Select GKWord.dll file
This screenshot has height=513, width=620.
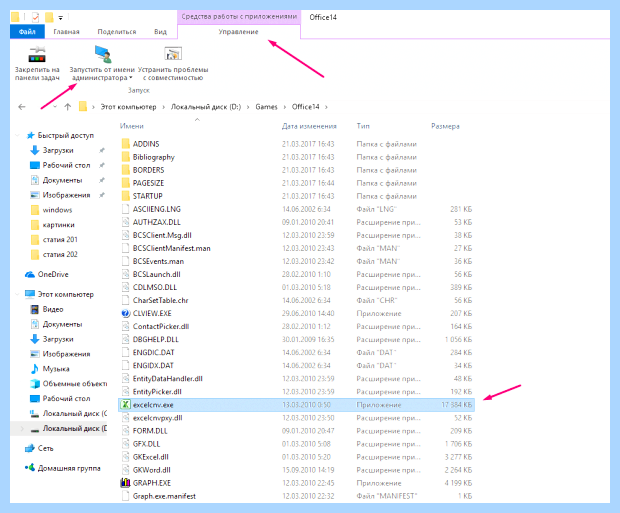[152, 470]
